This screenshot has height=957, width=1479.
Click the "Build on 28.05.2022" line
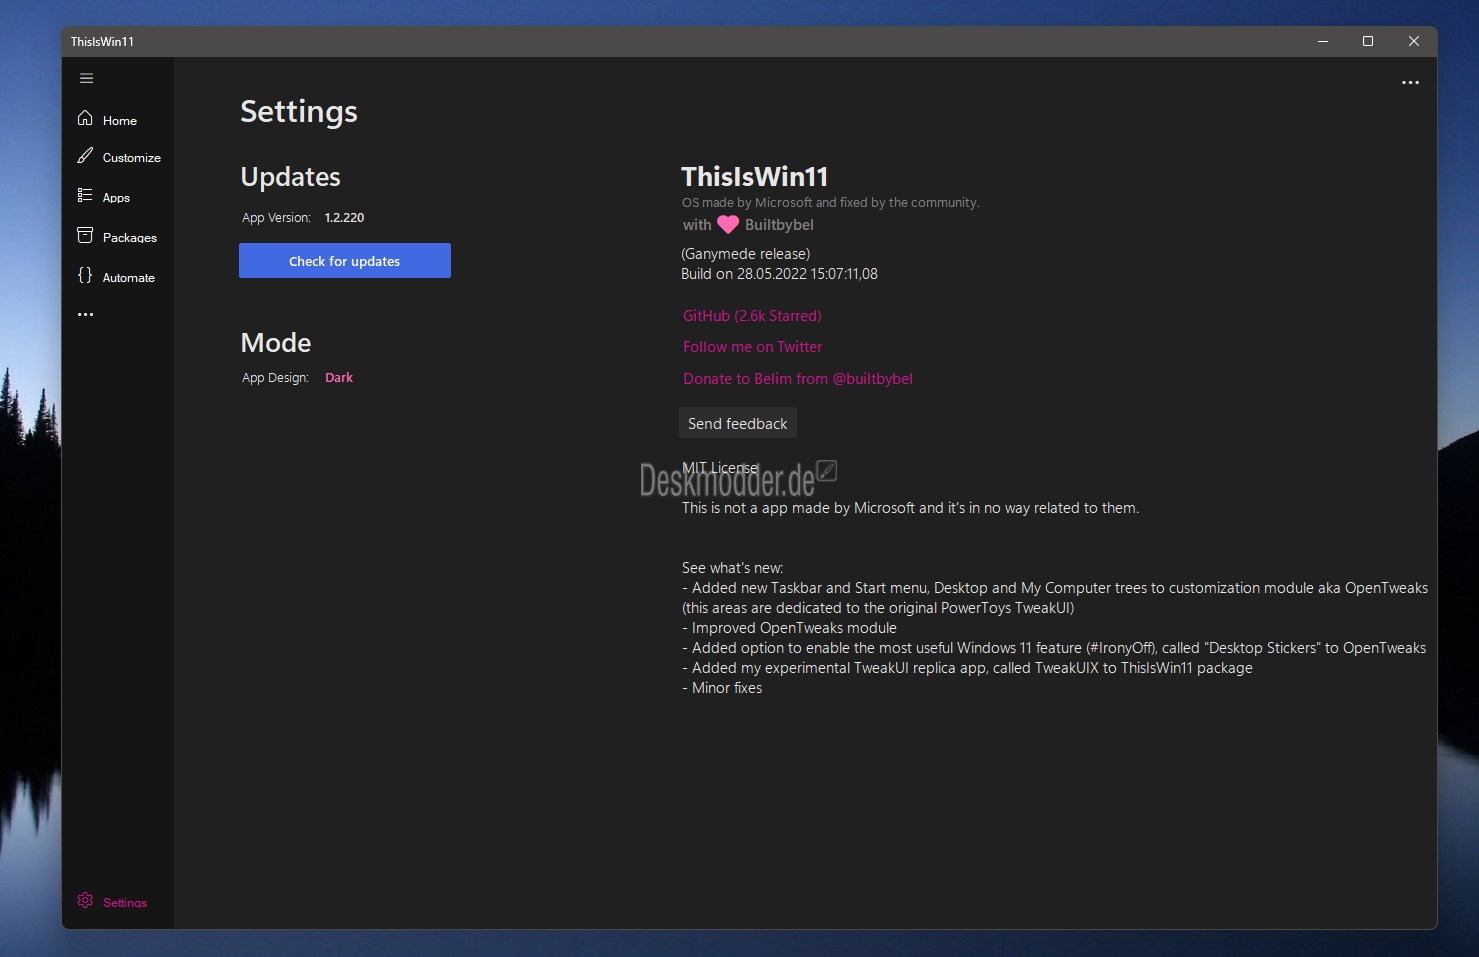pos(779,274)
